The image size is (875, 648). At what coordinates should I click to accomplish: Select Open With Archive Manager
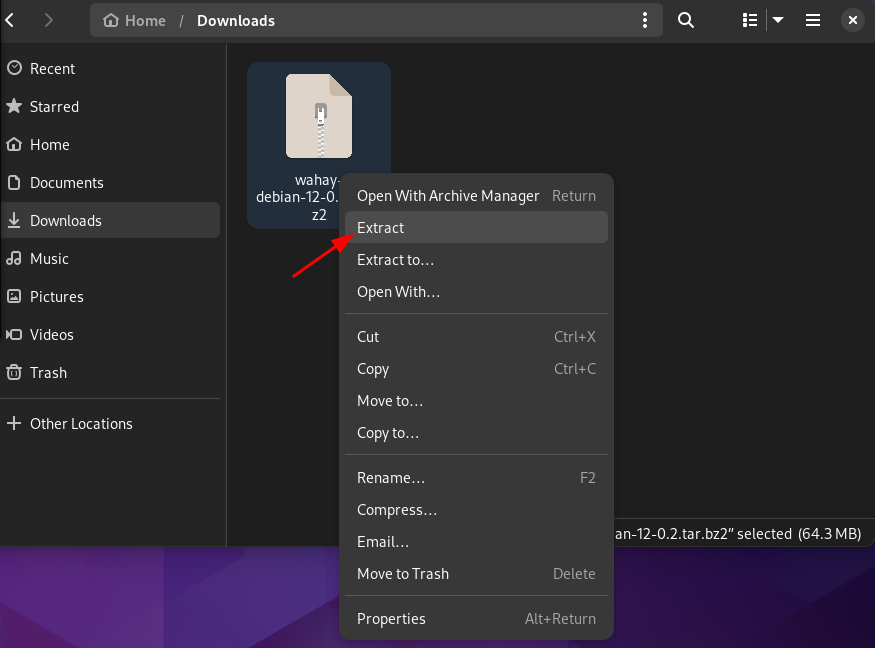(x=448, y=196)
